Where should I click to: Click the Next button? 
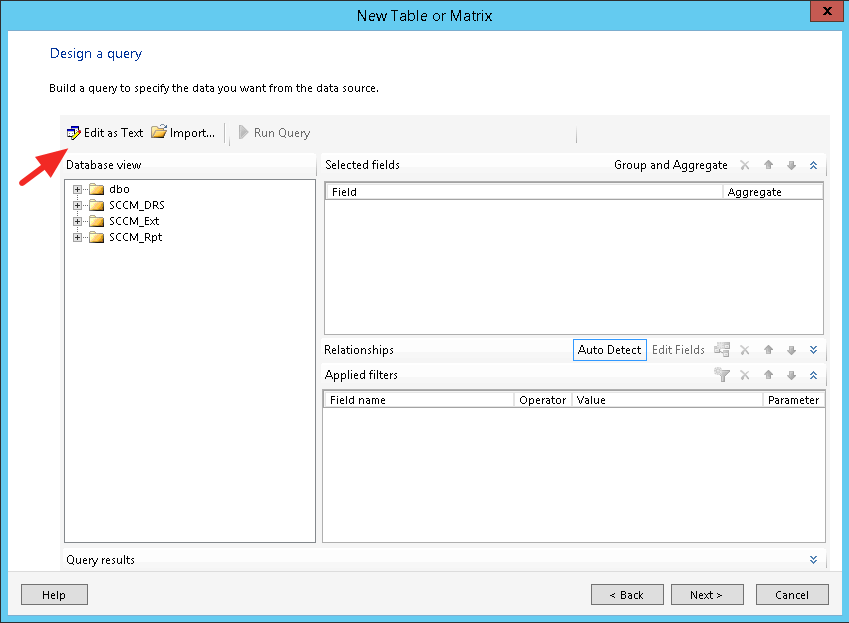705,595
